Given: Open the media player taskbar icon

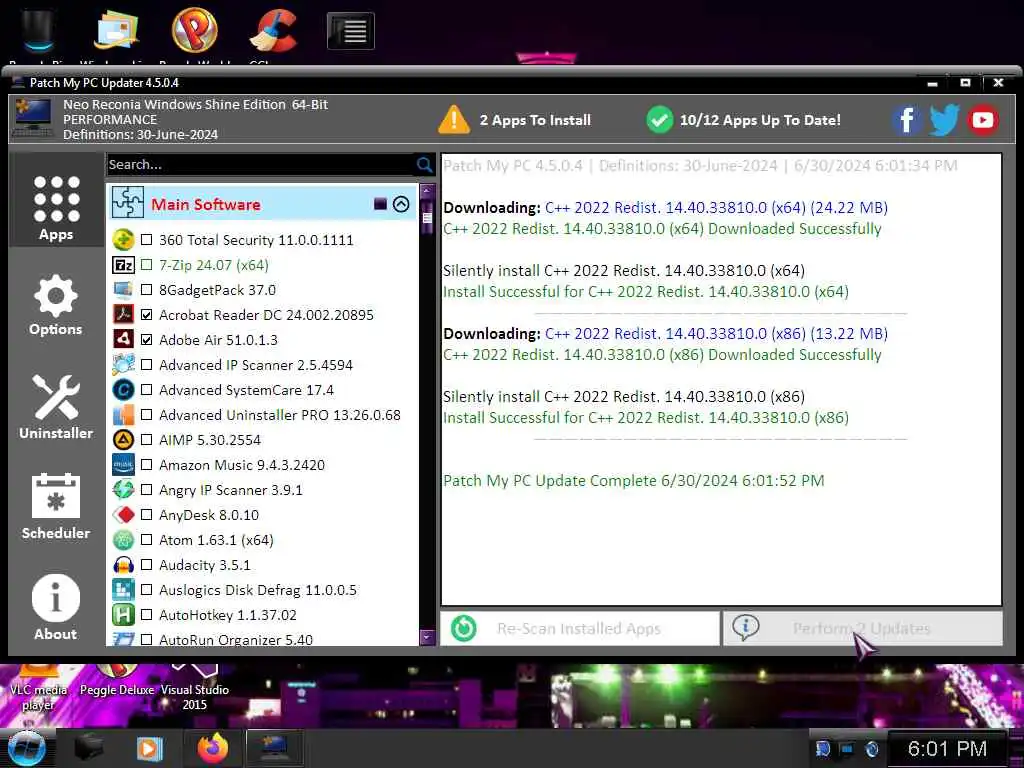Looking at the screenshot, I should coord(150,748).
